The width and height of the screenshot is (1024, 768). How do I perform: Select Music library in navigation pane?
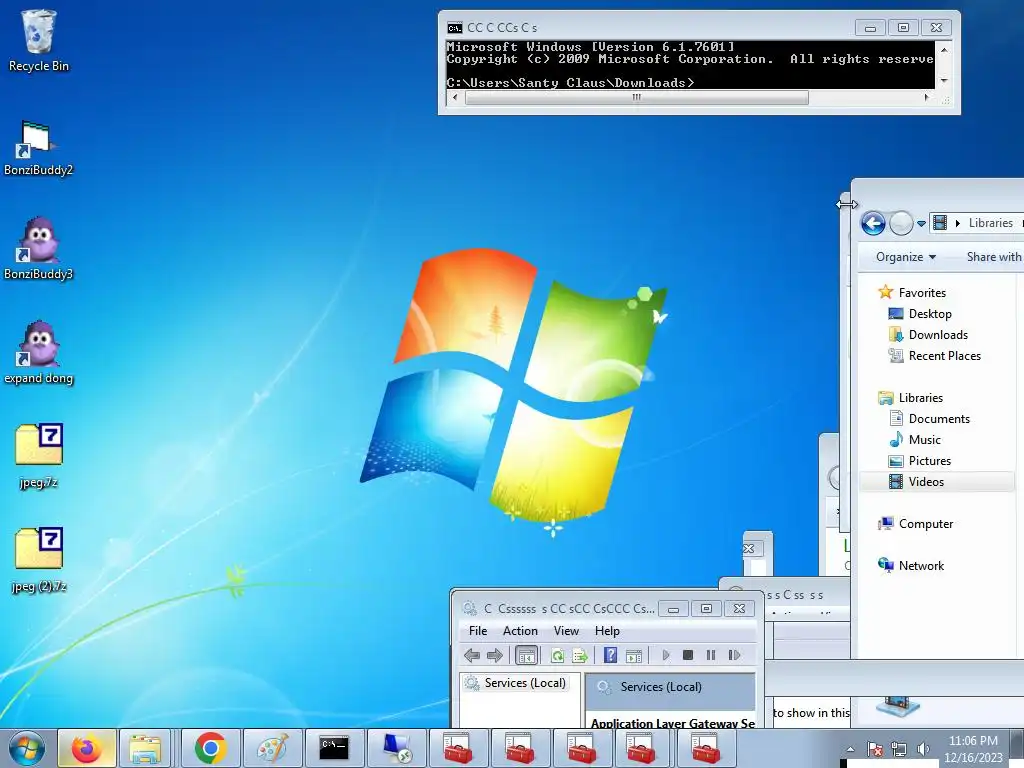pyautogui.click(x=914, y=440)
